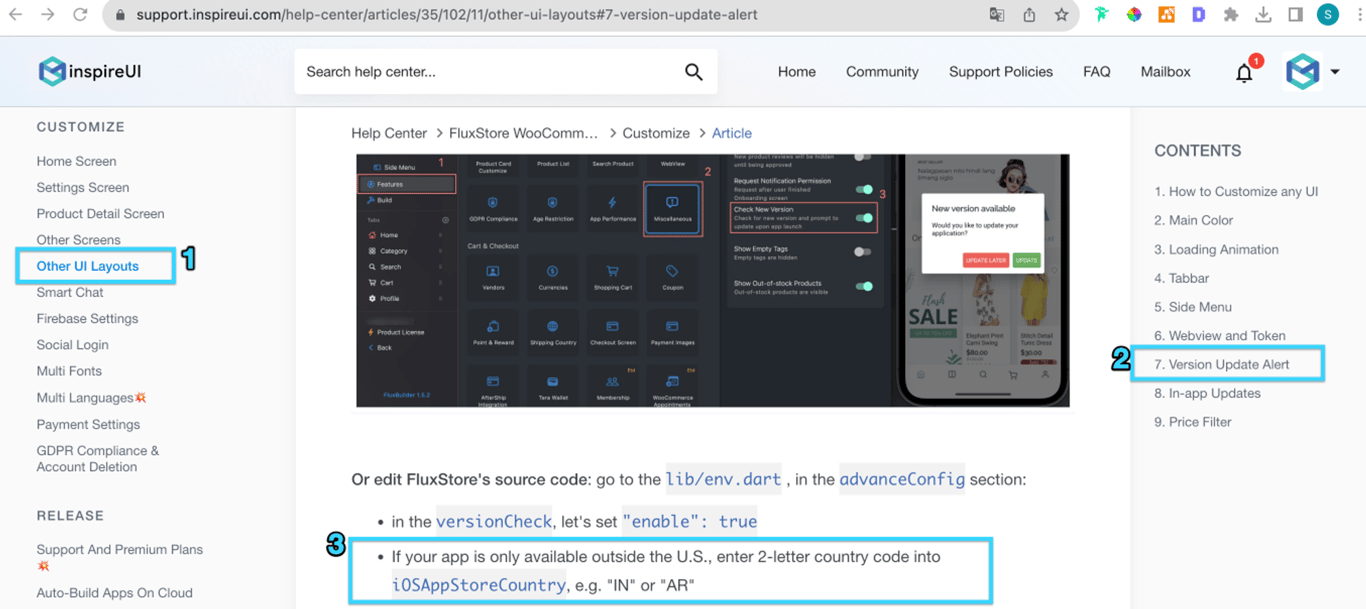Select Other Screens in the sidebar
1366x609 pixels.
pos(78,240)
